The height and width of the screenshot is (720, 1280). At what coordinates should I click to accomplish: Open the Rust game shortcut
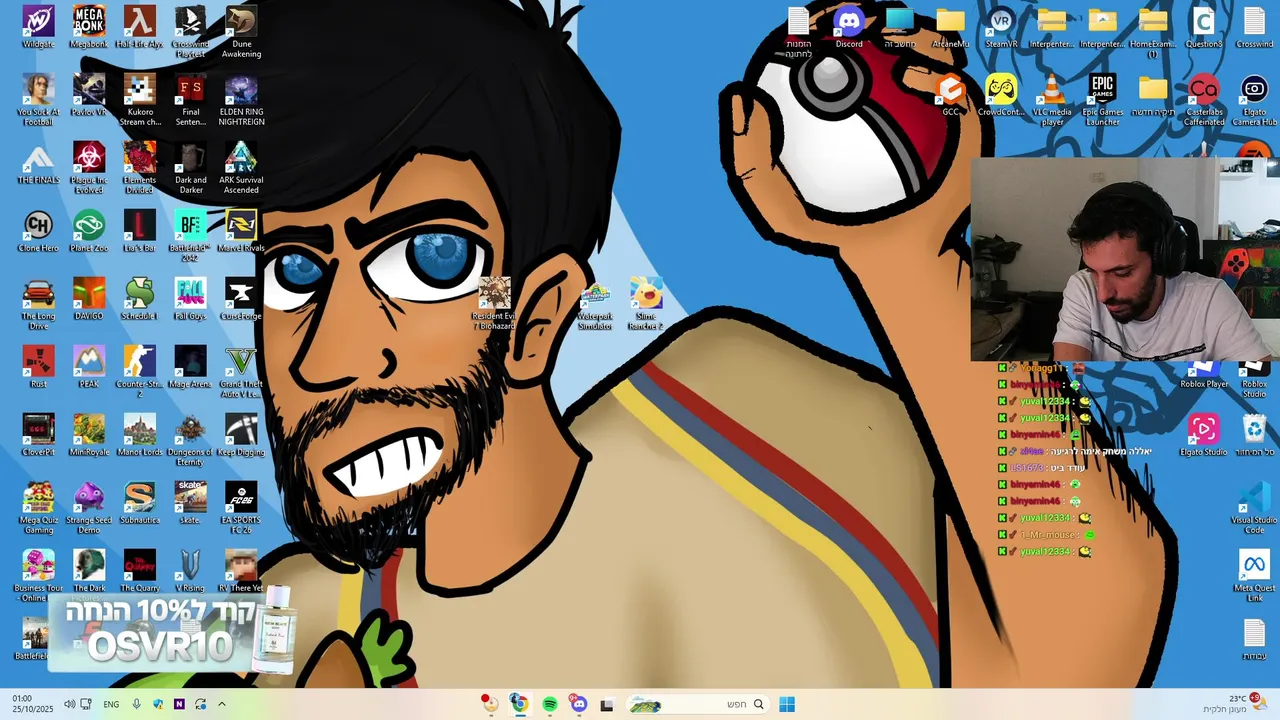(x=38, y=367)
